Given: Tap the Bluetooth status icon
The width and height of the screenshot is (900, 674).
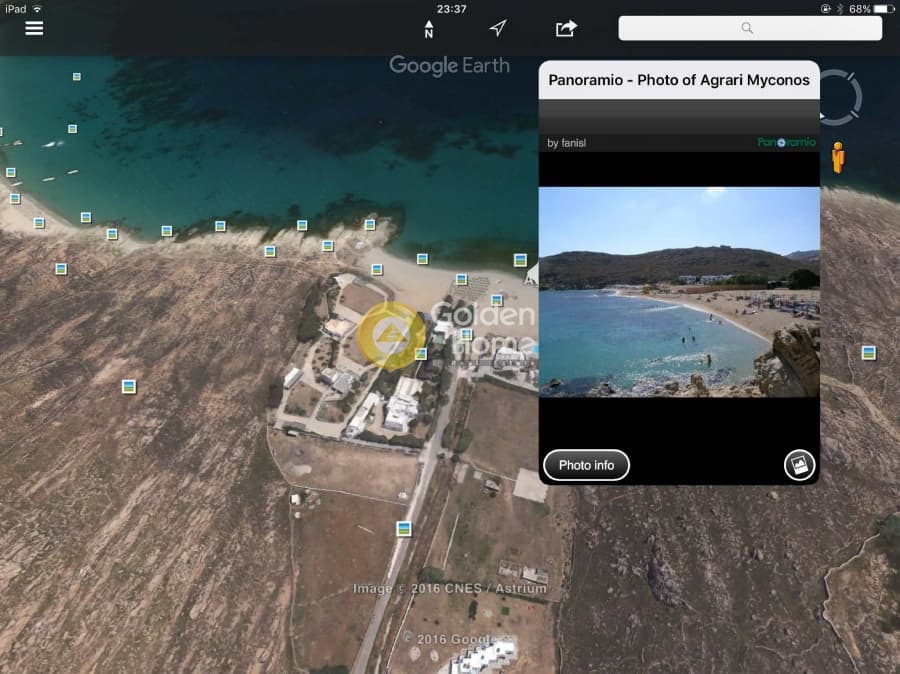Looking at the screenshot, I should click(x=839, y=9).
